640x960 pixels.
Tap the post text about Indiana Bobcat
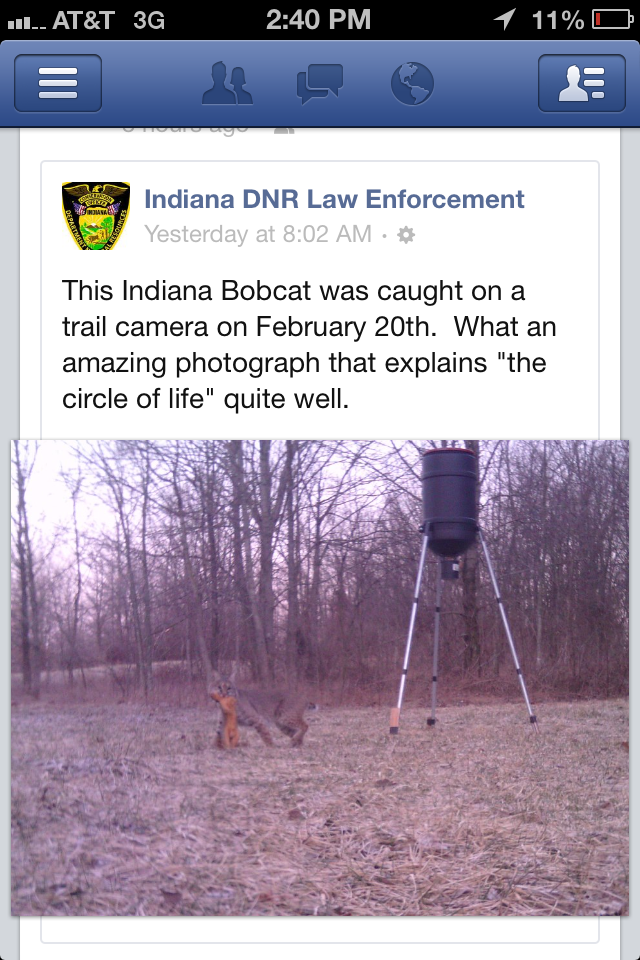click(309, 345)
